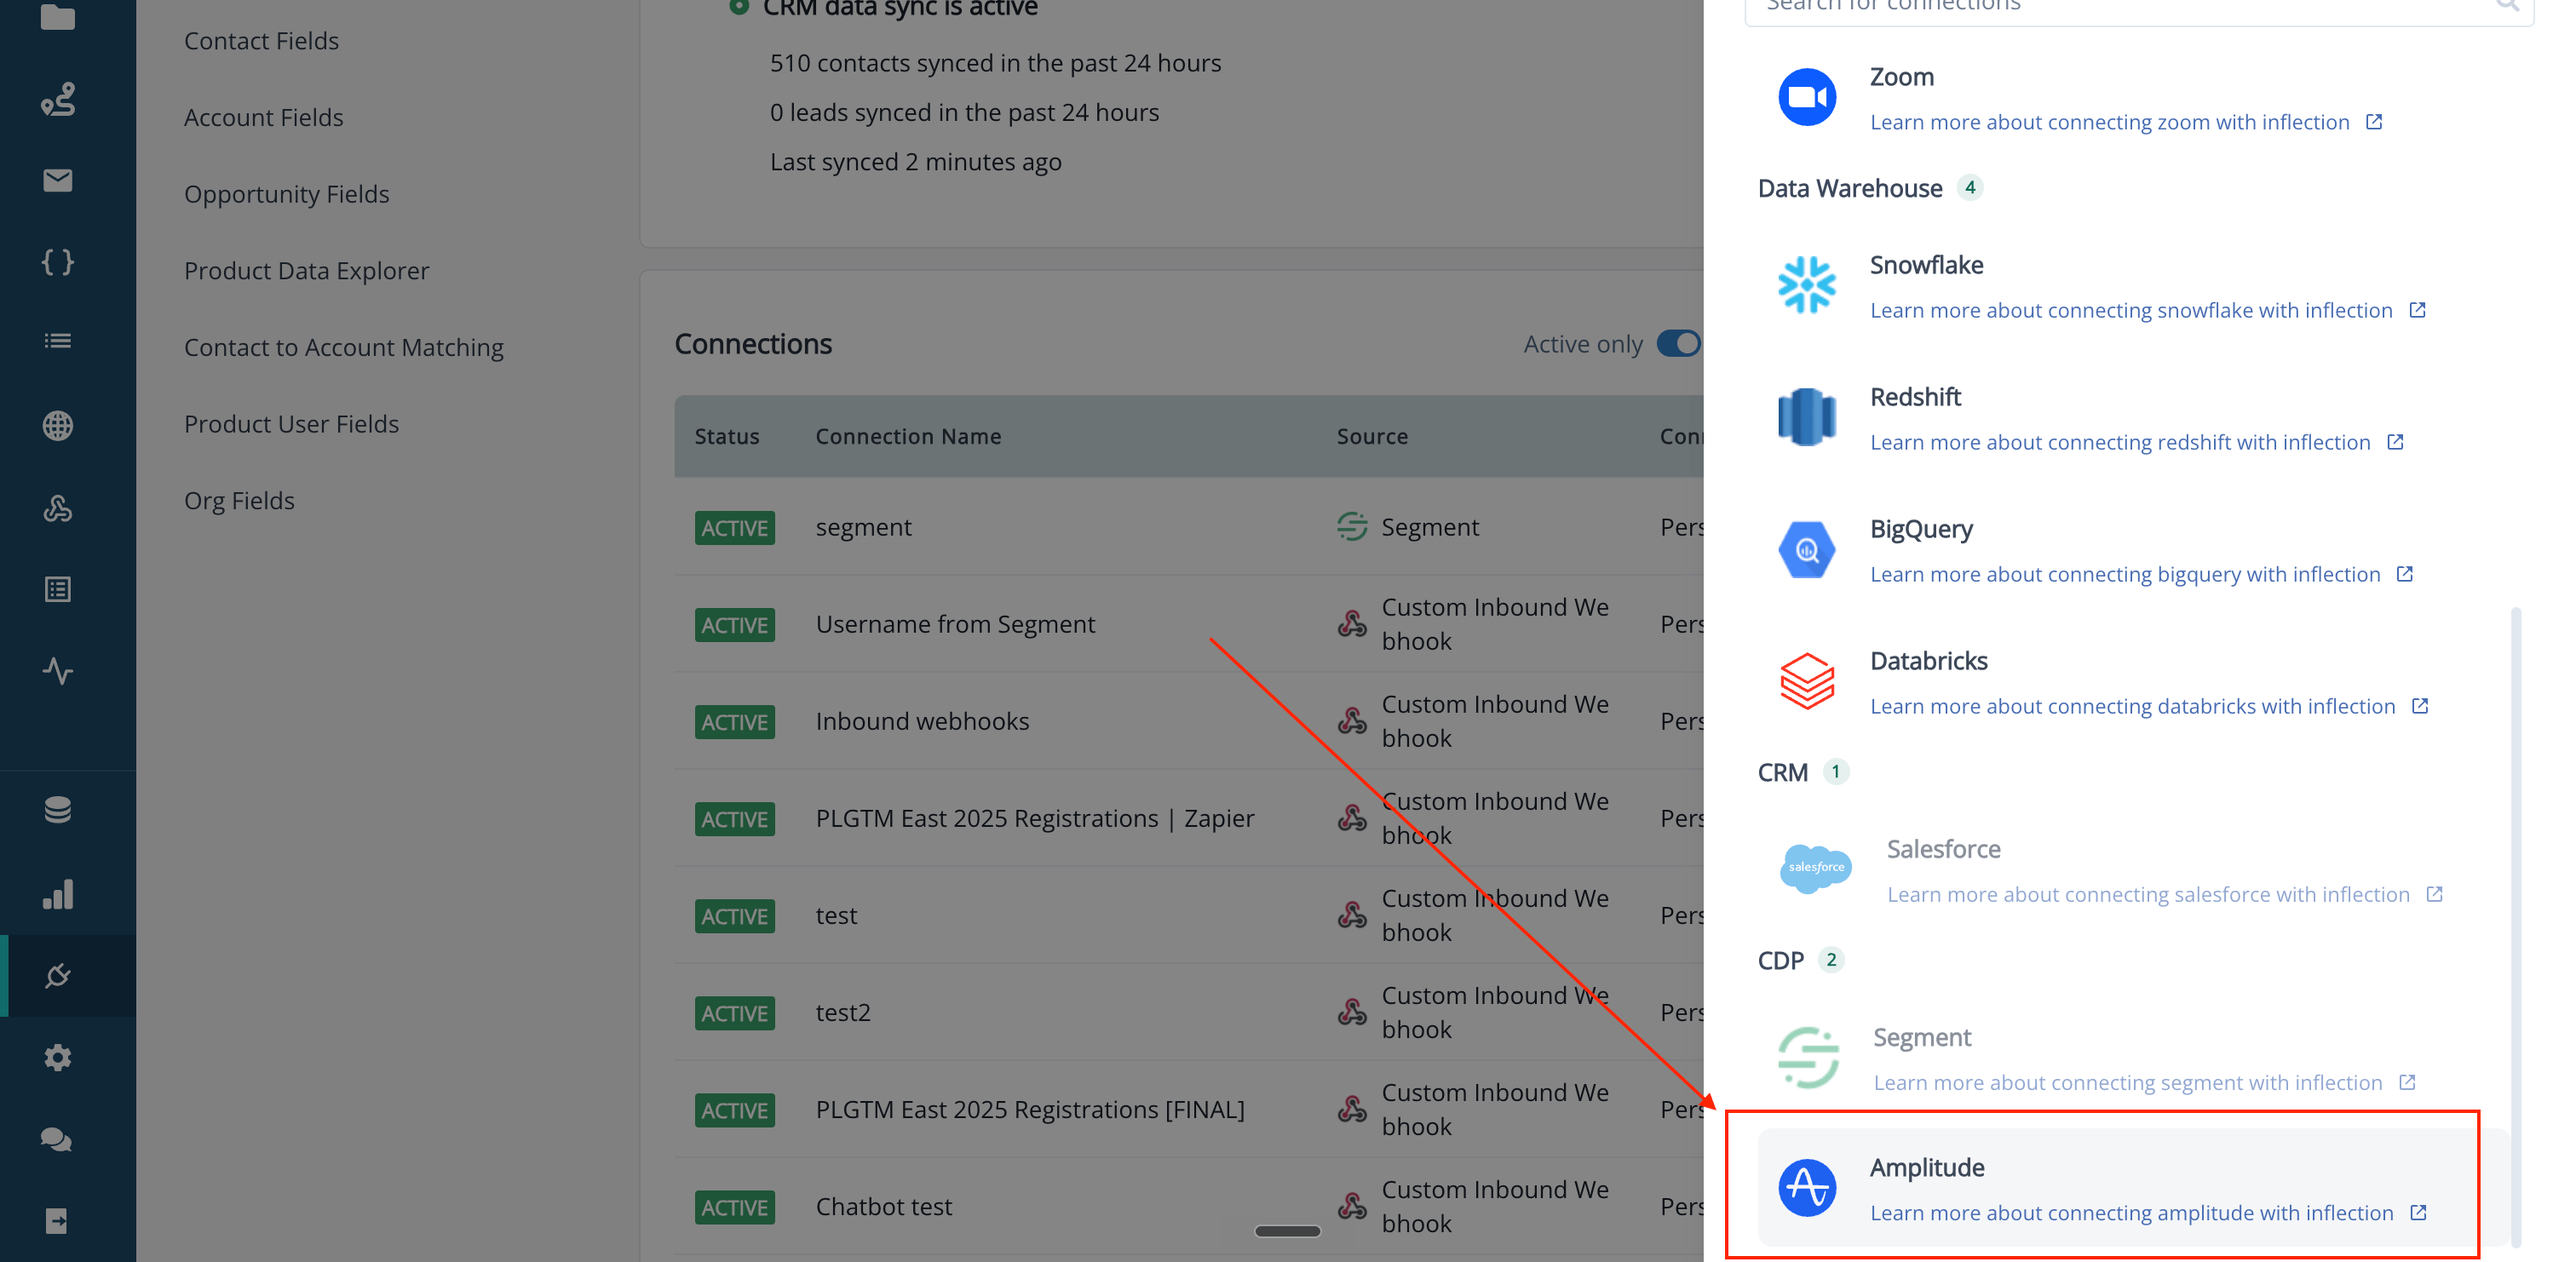Viewport: 2576px width, 1262px height.
Task: Open the email envelope icon in sidebar
Action: [x=58, y=180]
